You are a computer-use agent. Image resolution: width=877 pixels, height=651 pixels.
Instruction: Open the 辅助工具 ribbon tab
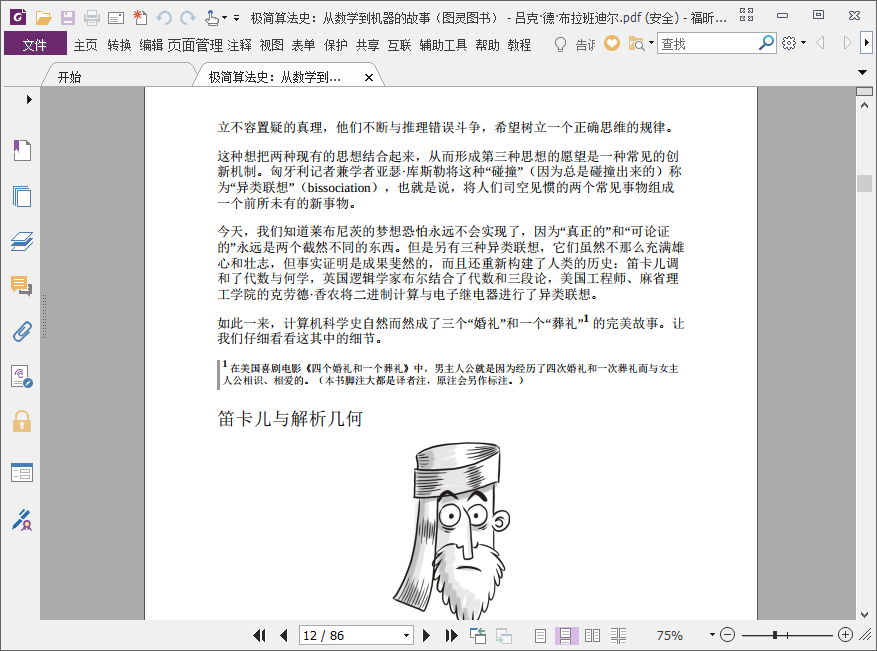444,45
